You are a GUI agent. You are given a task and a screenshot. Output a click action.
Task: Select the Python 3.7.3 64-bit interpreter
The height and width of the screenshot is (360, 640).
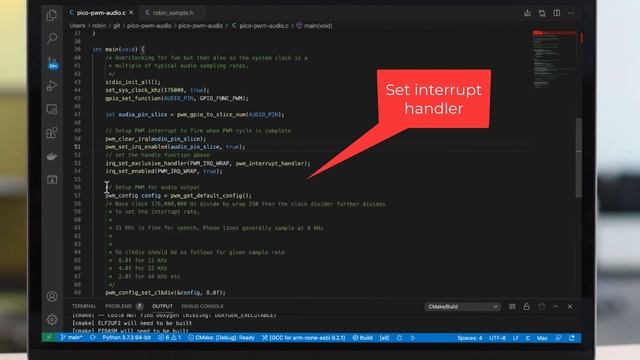[127, 338]
